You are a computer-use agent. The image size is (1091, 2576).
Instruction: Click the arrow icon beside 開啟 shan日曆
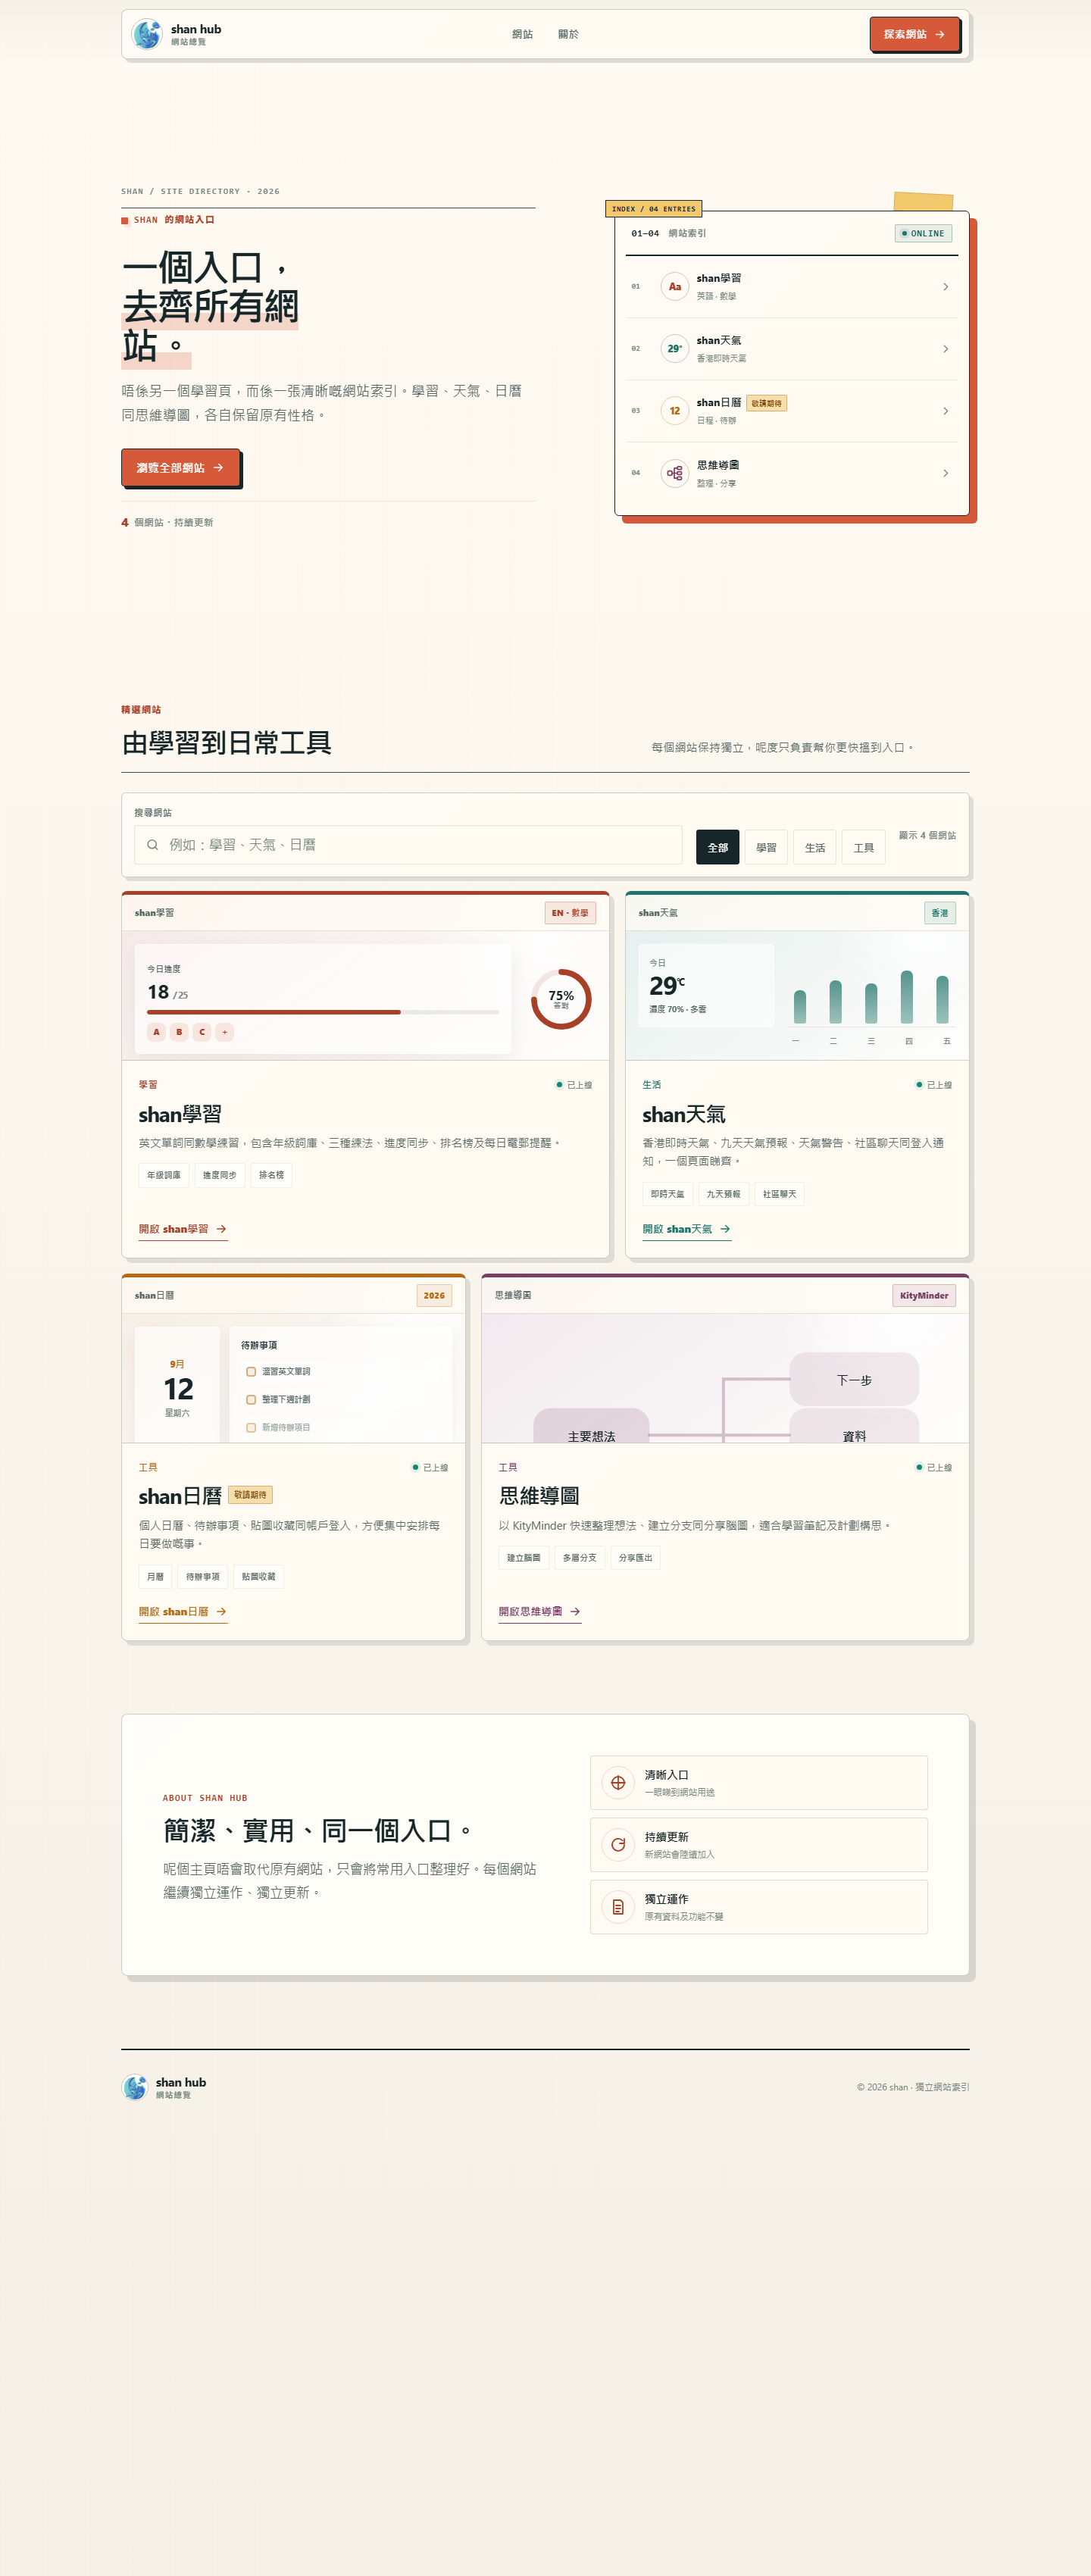221,1612
